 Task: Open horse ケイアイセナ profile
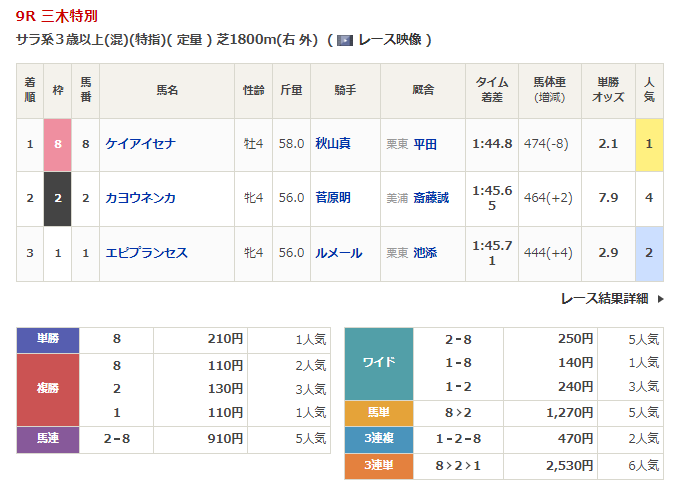tap(141, 144)
